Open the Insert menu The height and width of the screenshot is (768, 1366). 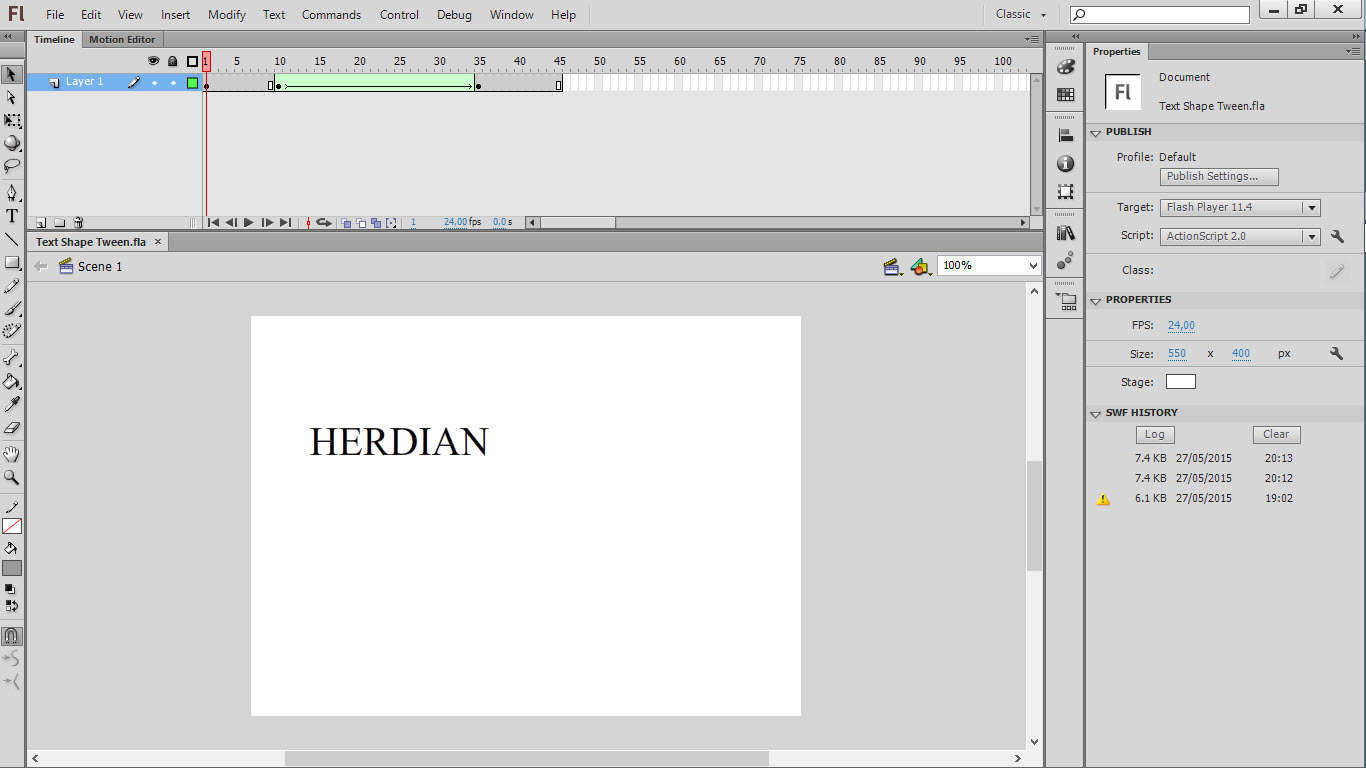pyautogui.click(x=175, y=15)
